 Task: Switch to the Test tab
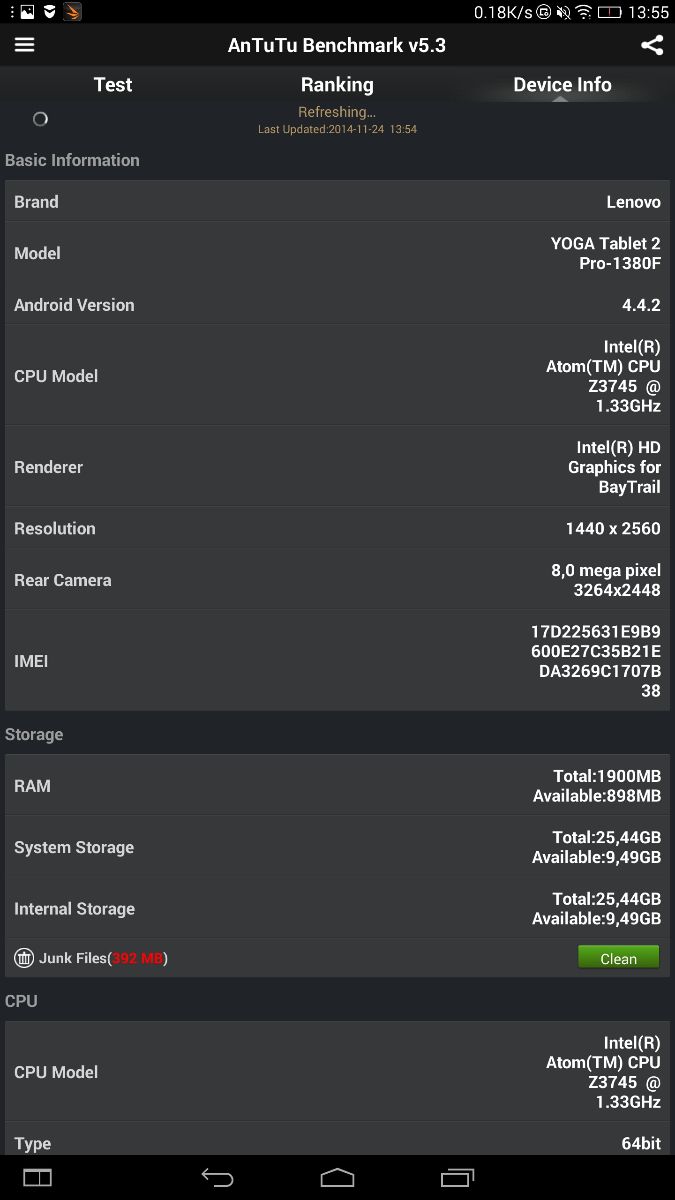coord(112,85)
